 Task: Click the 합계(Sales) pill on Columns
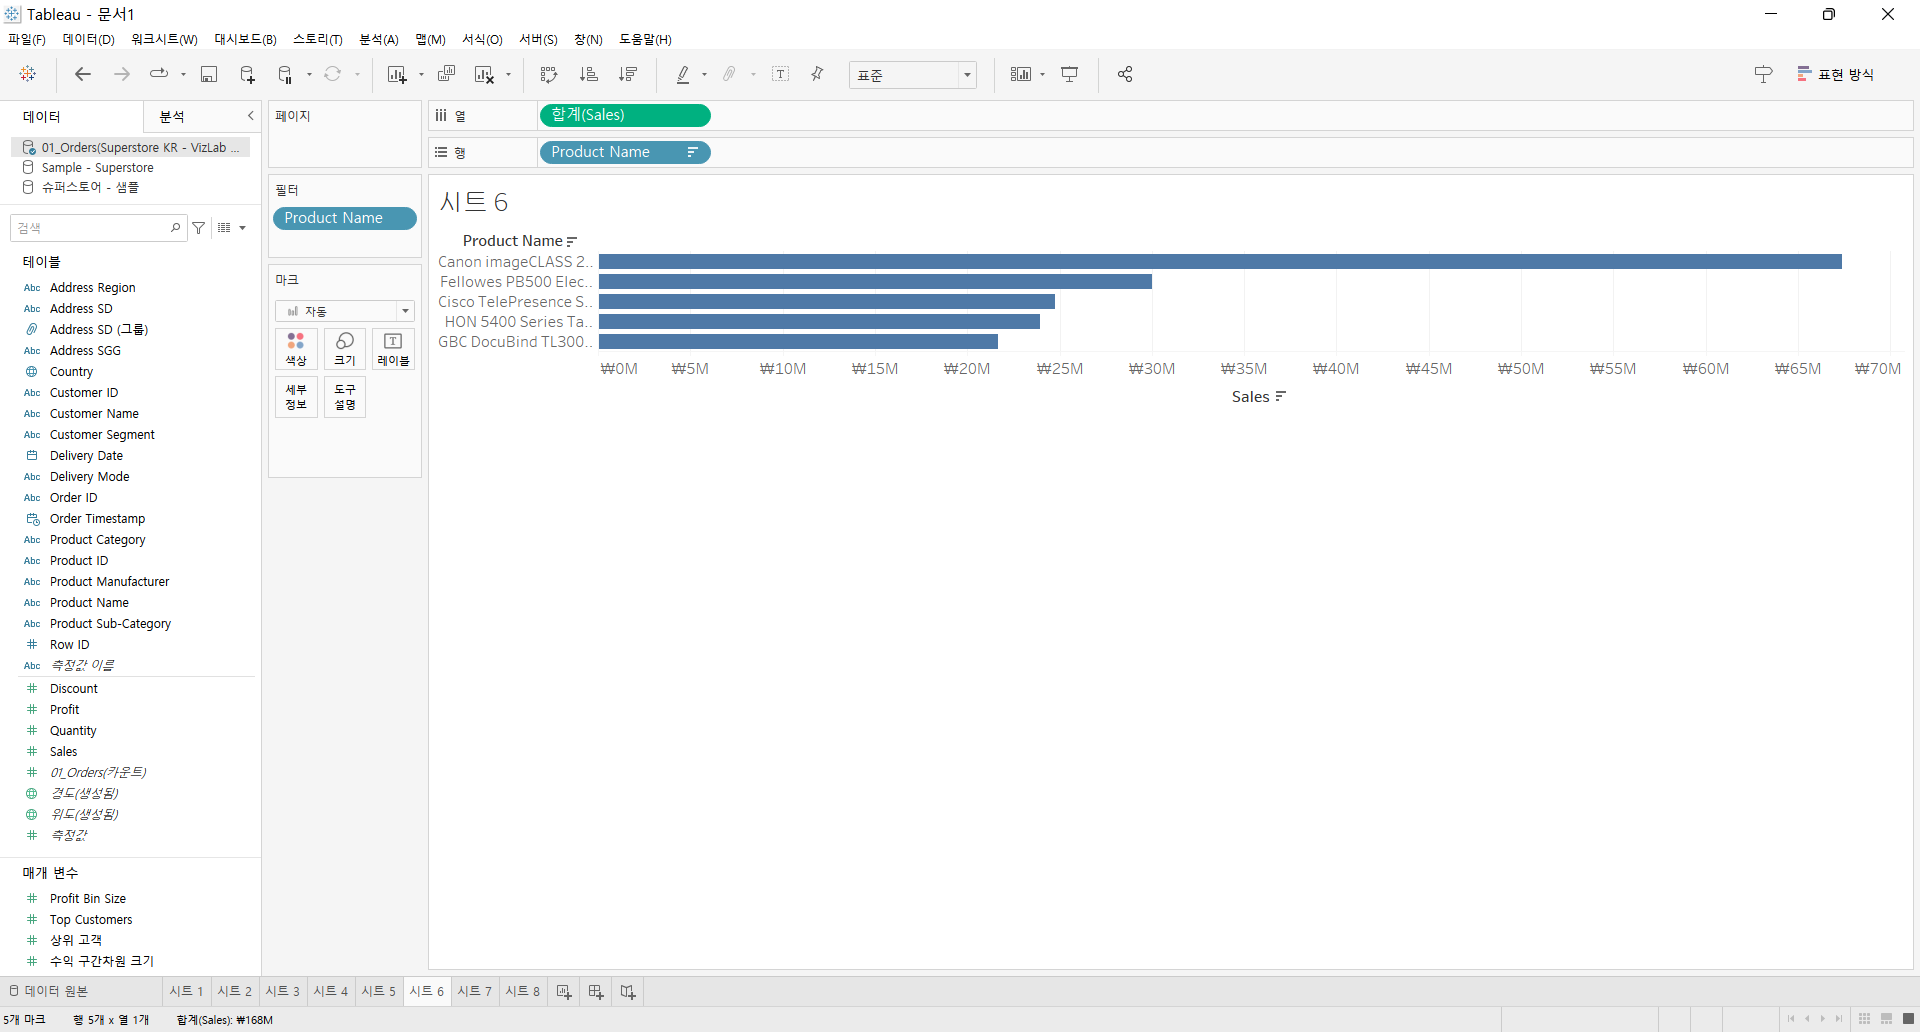pyautogui.click(x=625, y=115)
